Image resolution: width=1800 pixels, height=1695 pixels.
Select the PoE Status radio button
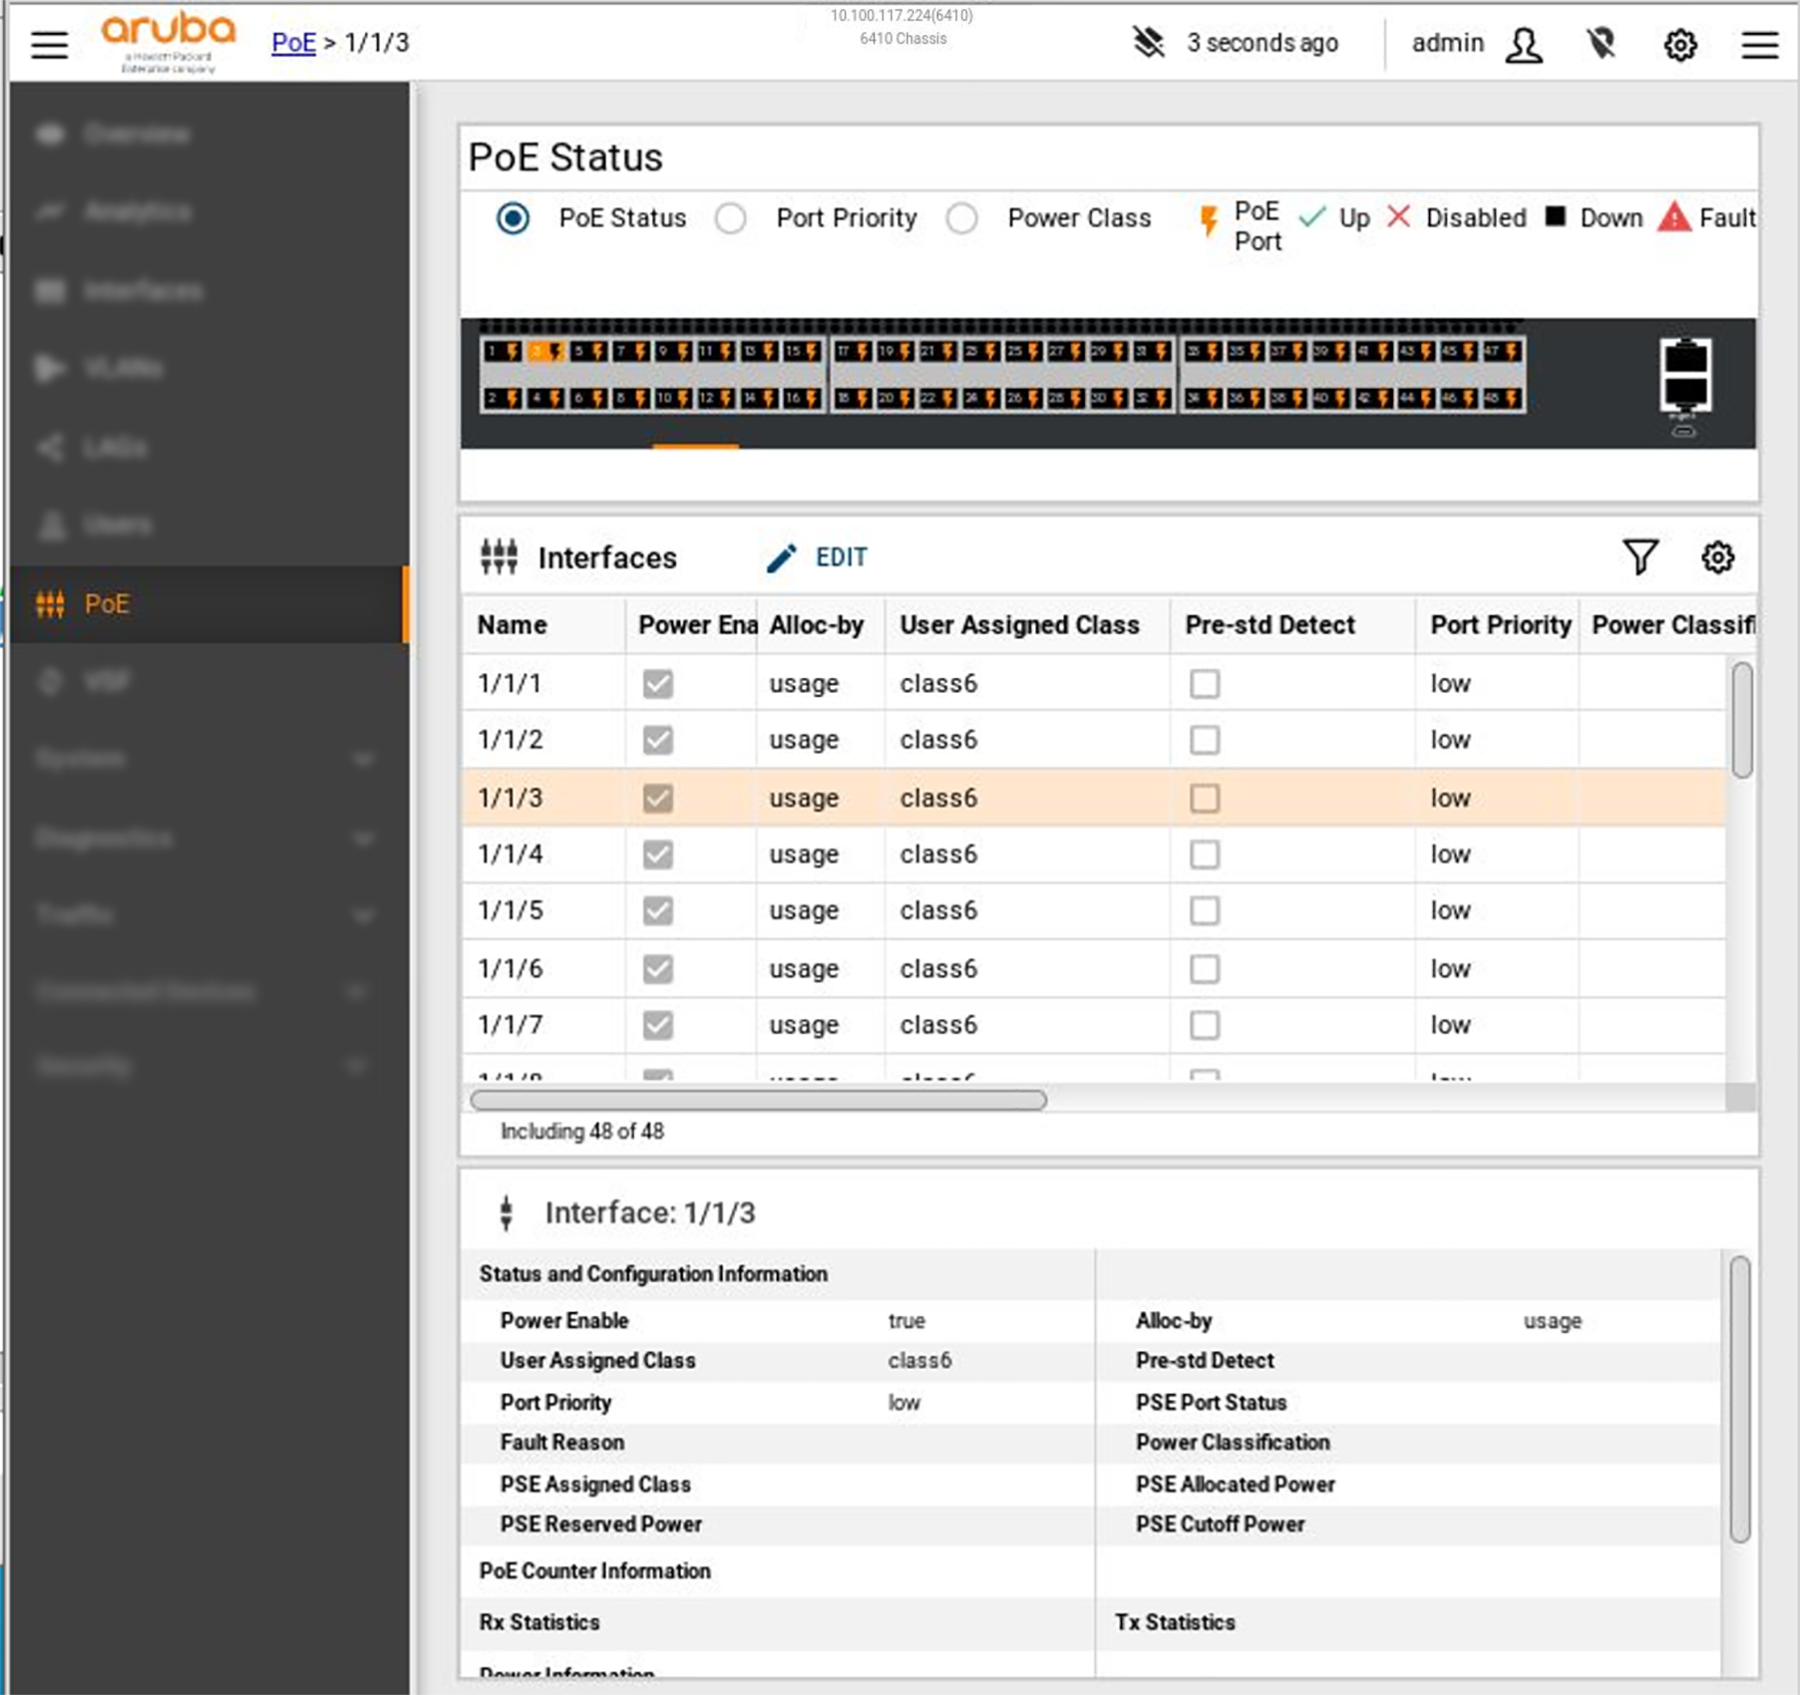tap(513, 218)
